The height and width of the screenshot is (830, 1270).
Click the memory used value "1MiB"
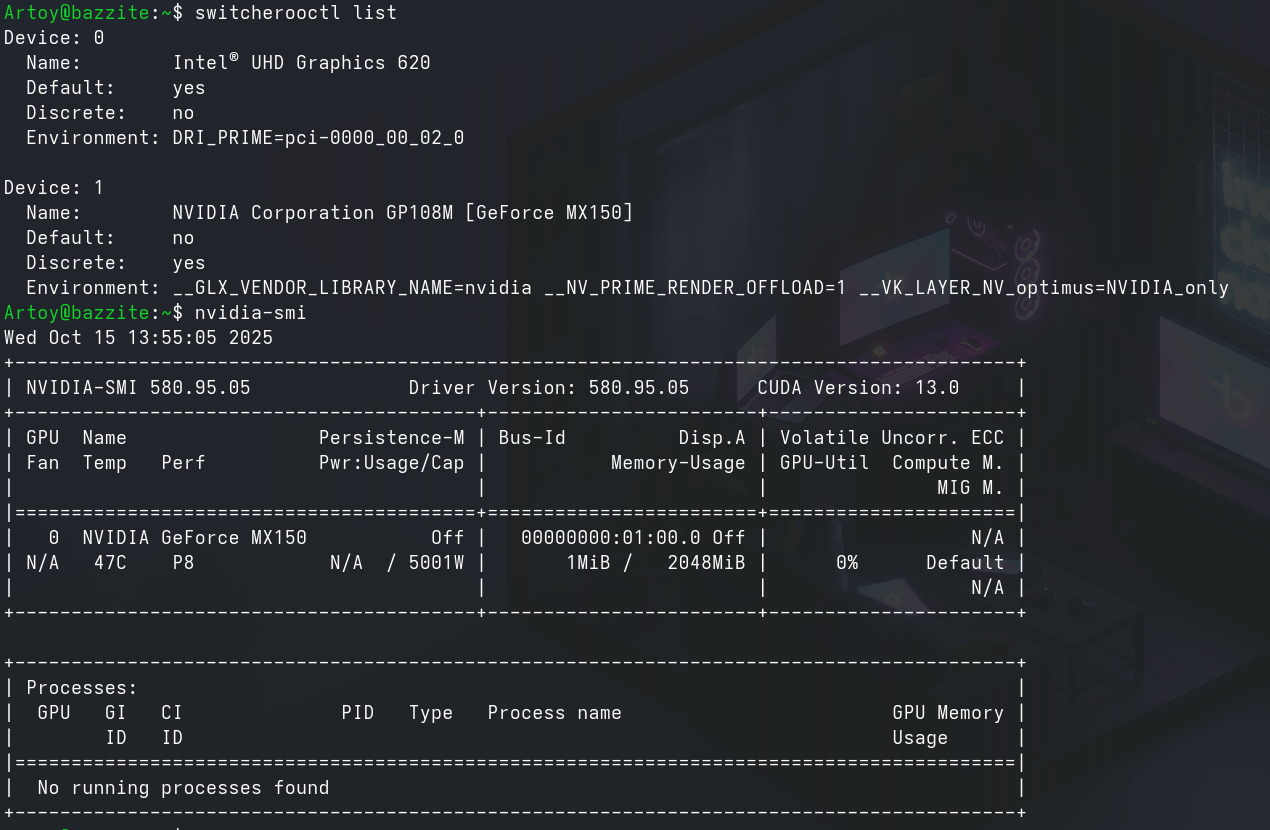tap(588, 563)
